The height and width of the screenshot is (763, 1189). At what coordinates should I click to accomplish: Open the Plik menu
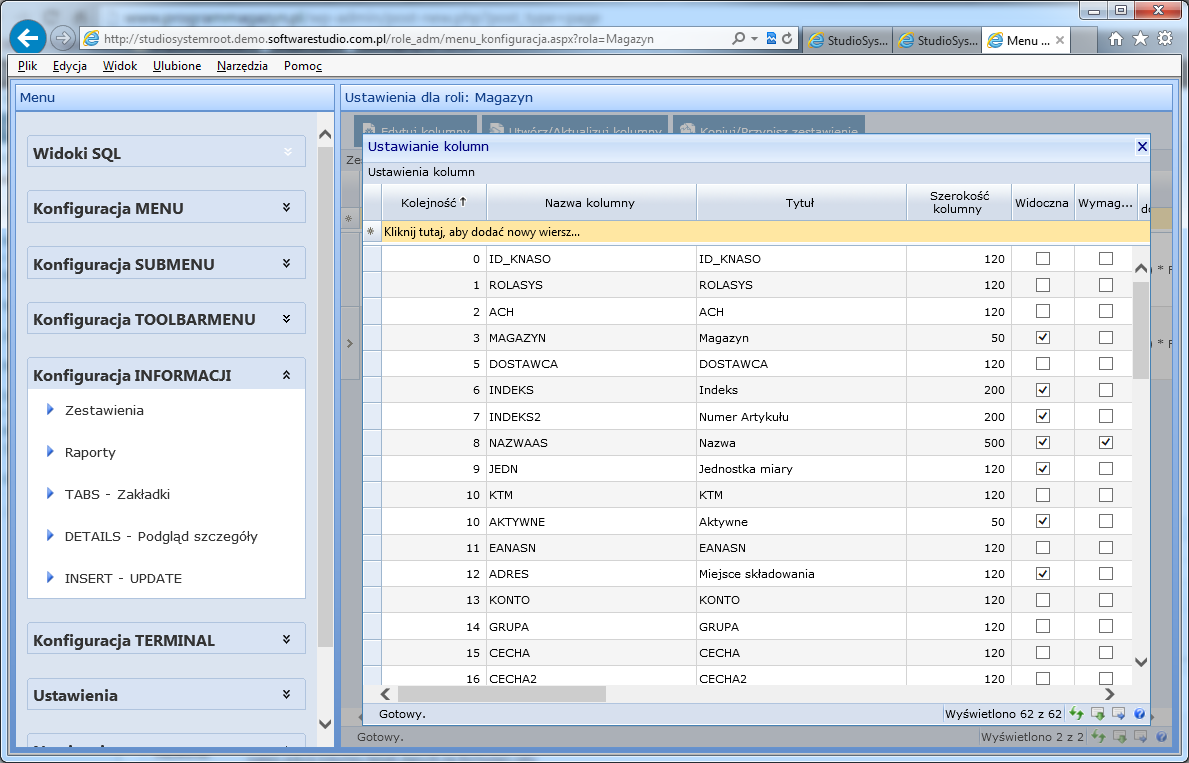point(27,66)
